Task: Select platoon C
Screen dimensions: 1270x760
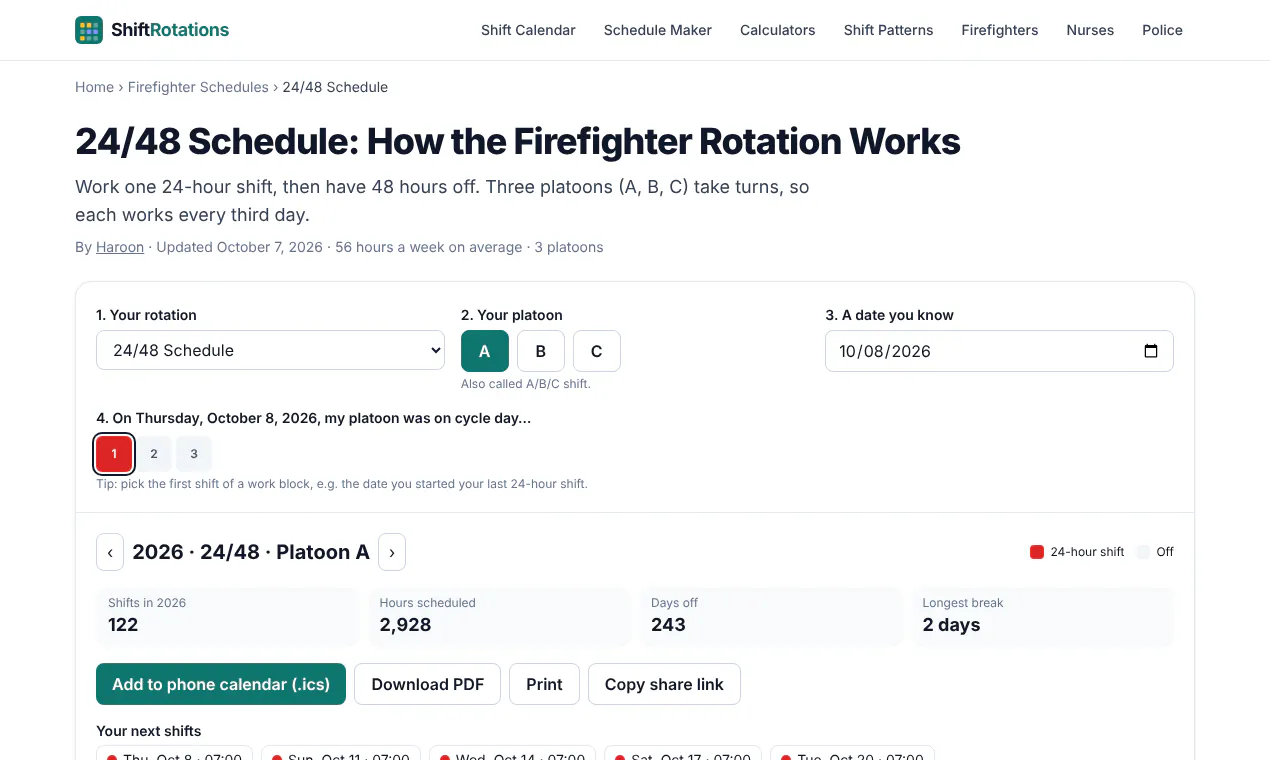Action: point(597,351)
